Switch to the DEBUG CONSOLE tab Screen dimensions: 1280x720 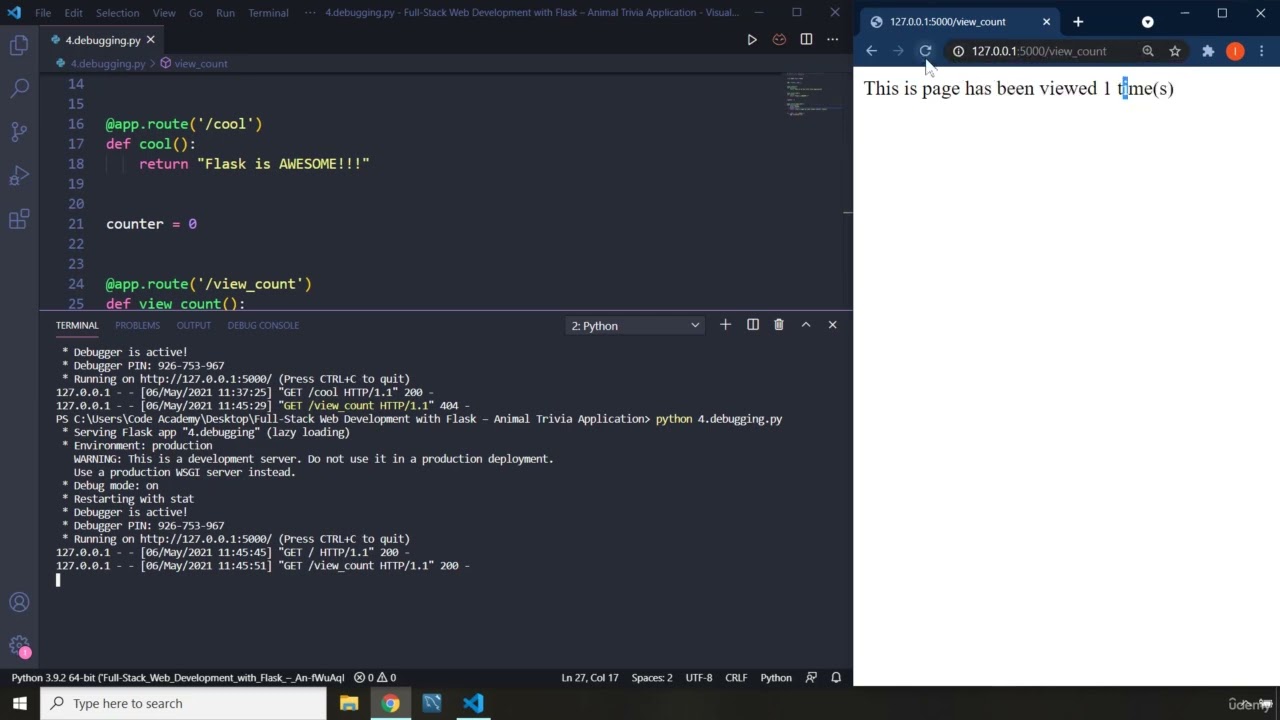[263, 325]
